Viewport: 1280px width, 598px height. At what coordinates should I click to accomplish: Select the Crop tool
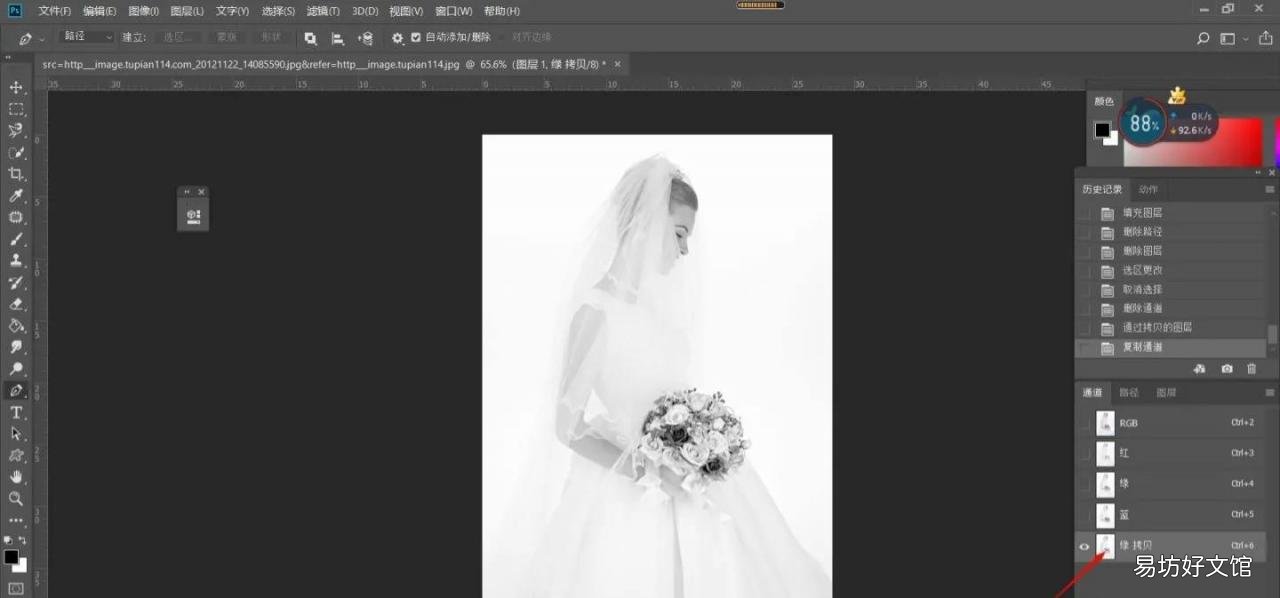click(16, 174)
